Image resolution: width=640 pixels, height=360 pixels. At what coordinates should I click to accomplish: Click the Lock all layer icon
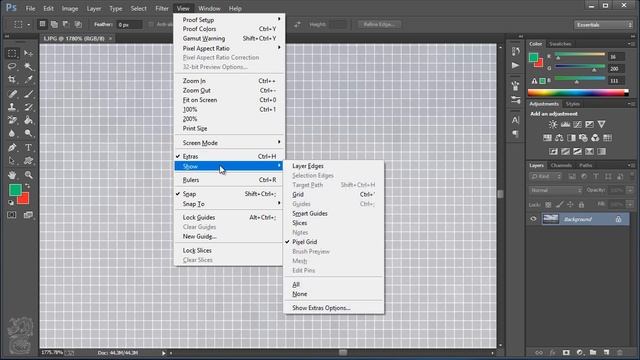(581, 204)
